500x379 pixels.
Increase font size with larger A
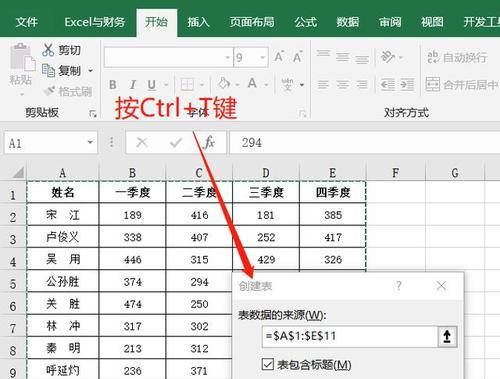pyautogui.click(x=279, y=57)
